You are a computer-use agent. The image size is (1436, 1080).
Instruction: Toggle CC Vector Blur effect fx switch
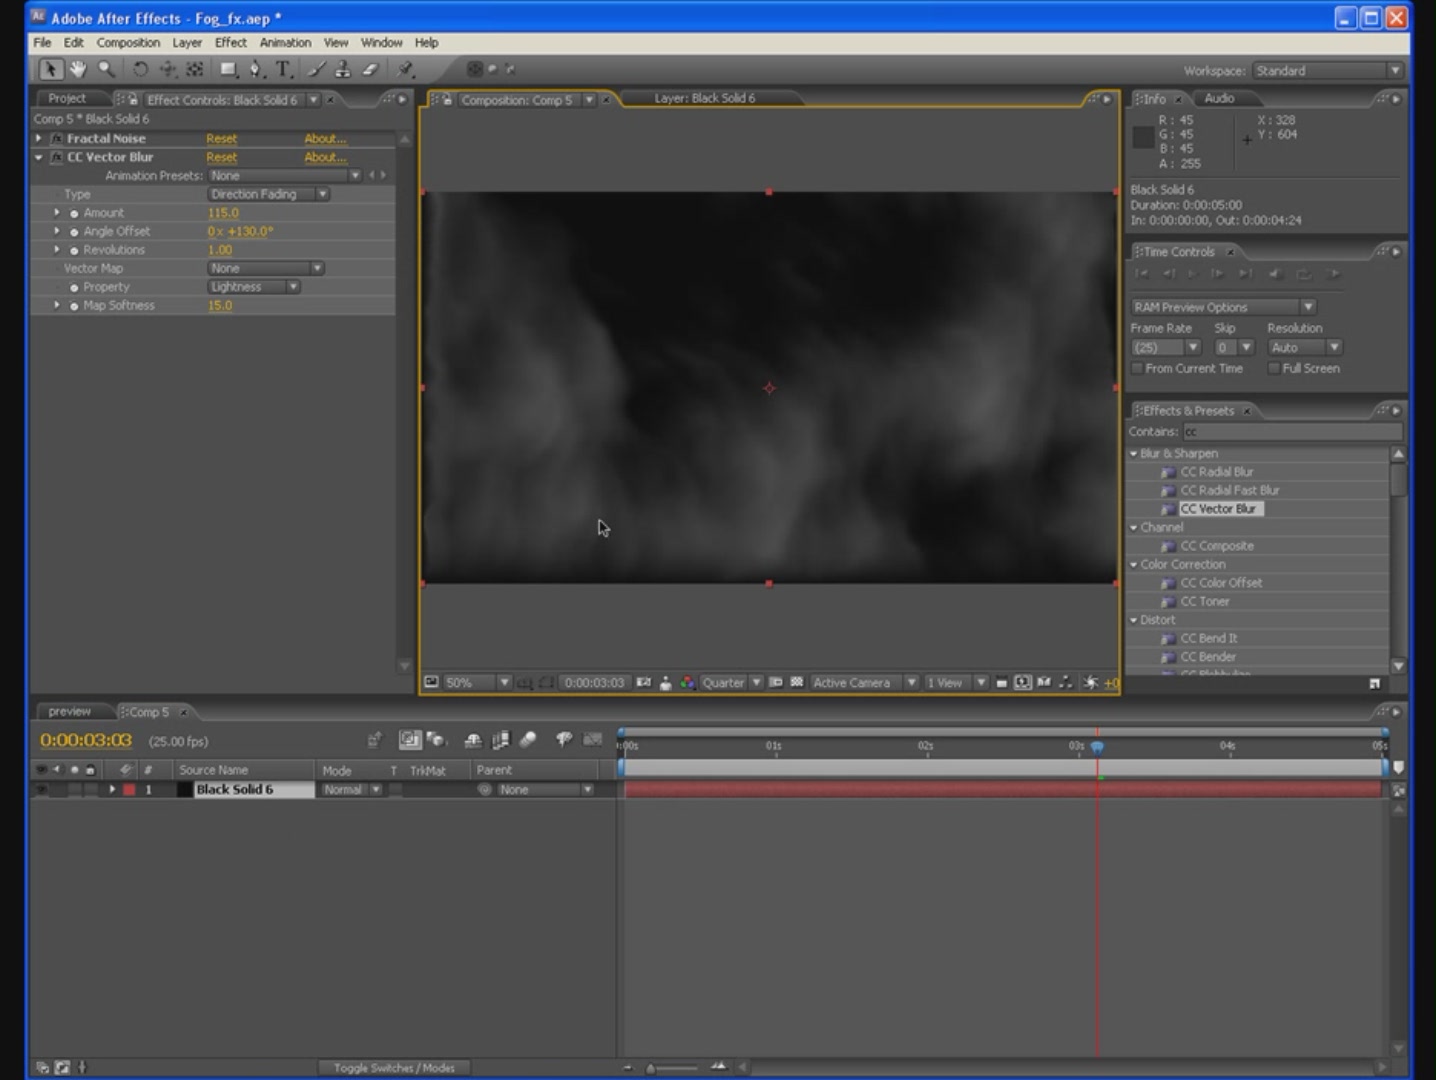coord(57,157)
